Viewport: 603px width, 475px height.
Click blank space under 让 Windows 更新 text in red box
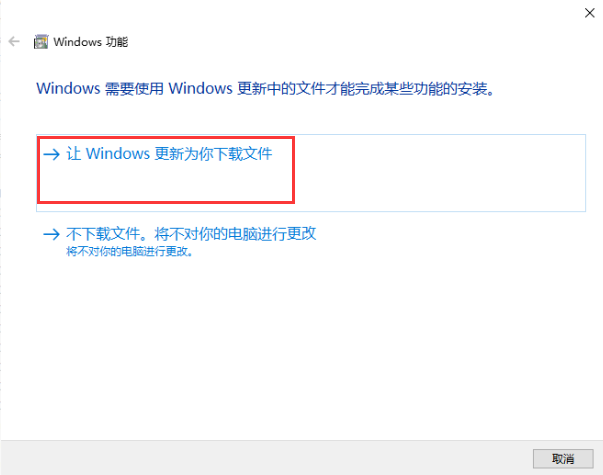click(x=166, y=183)
